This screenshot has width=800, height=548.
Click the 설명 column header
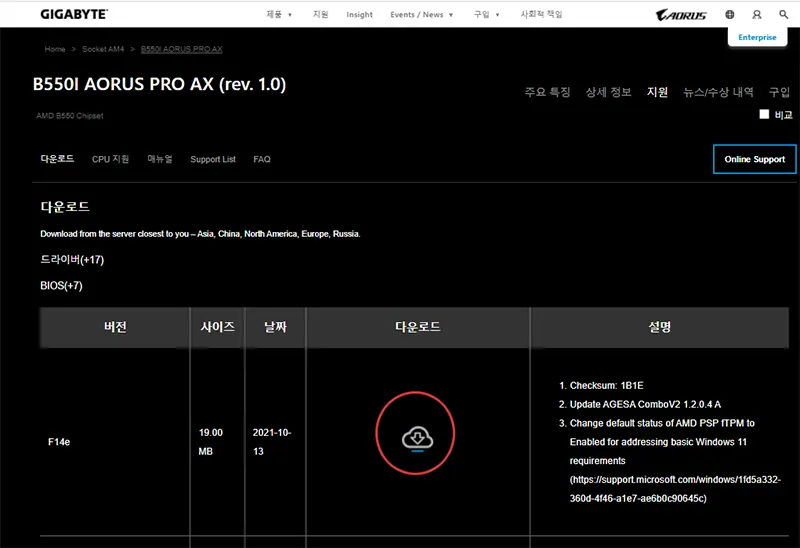pyautogui.click(x=659, y=327)
